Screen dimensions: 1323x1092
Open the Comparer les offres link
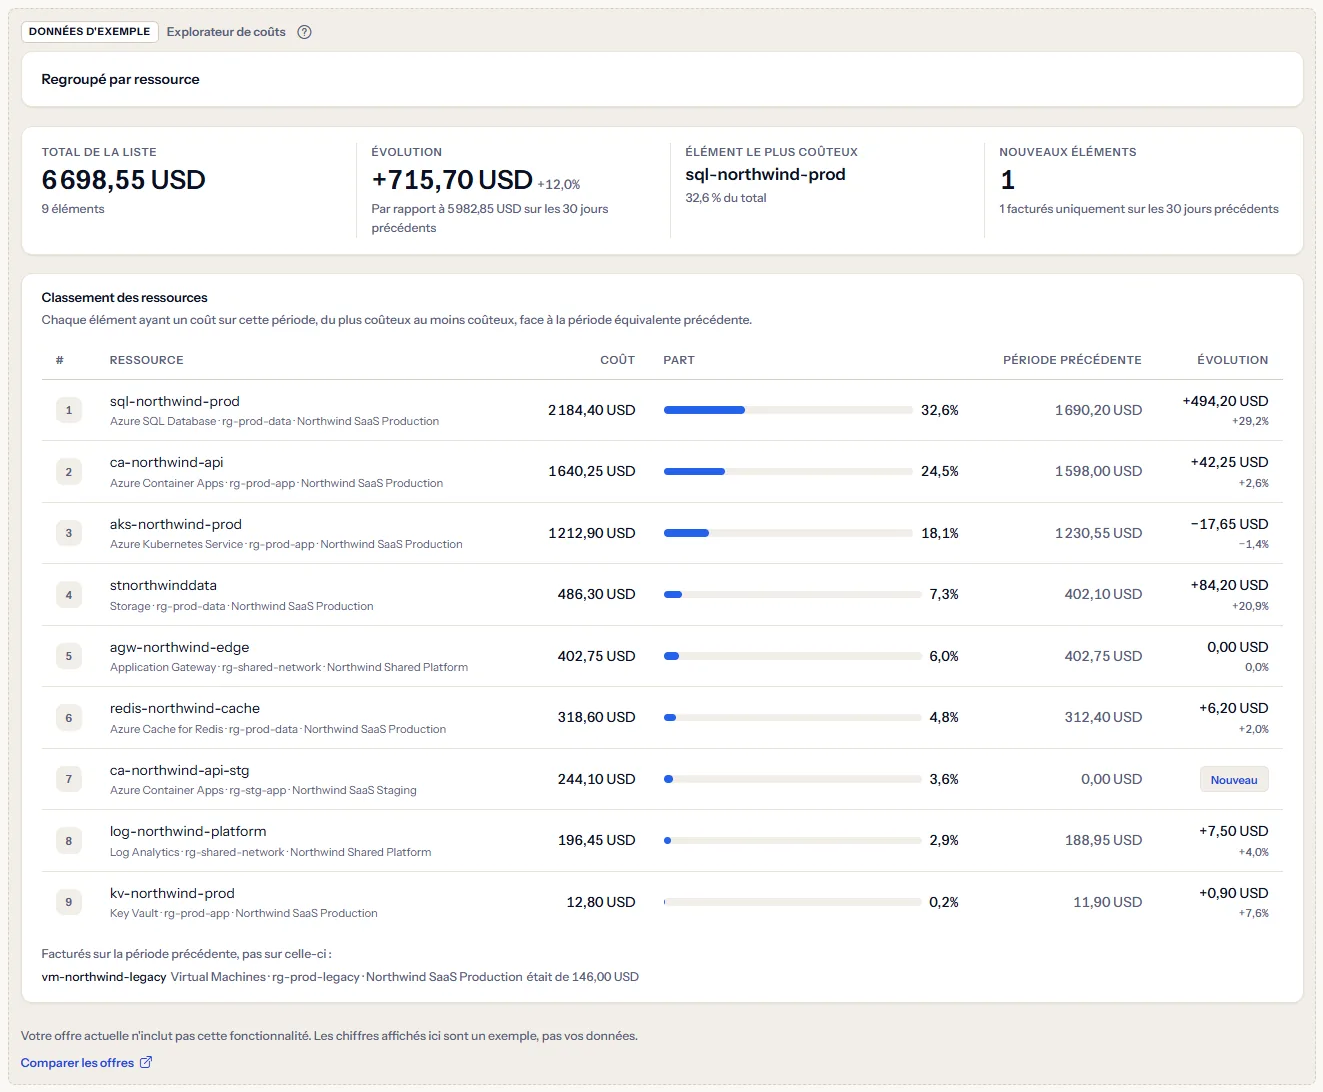86,1062
